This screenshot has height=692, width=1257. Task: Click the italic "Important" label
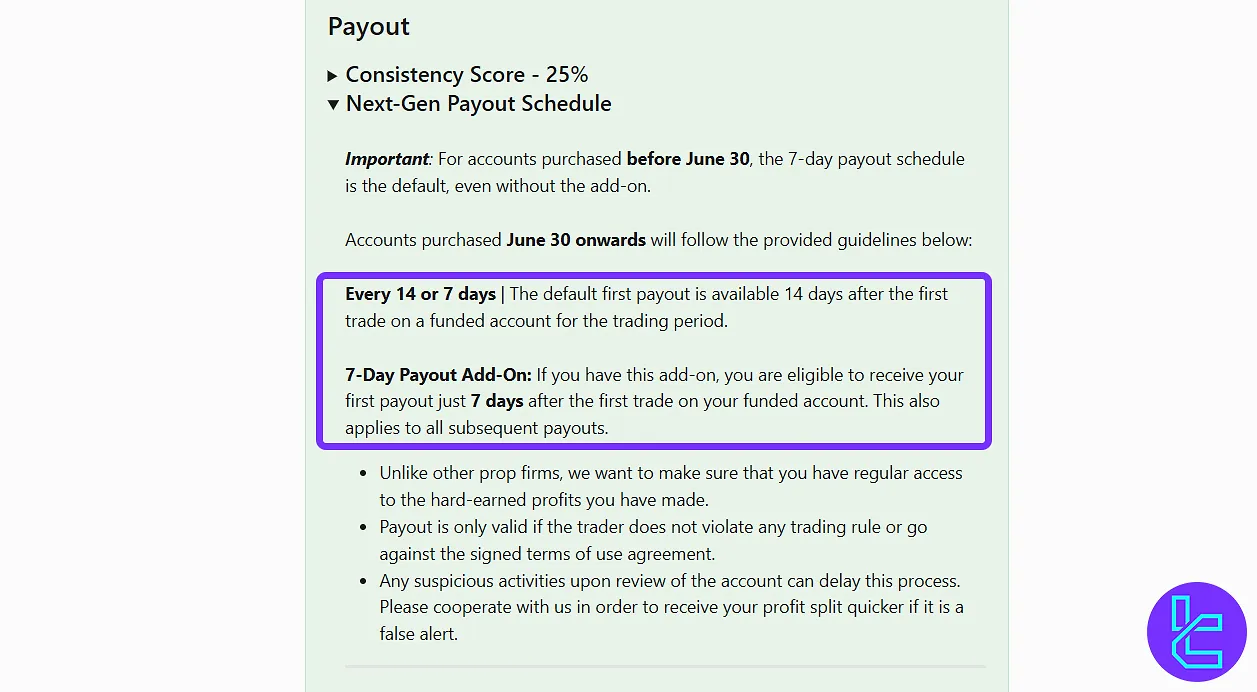click(x=387, y=159)
